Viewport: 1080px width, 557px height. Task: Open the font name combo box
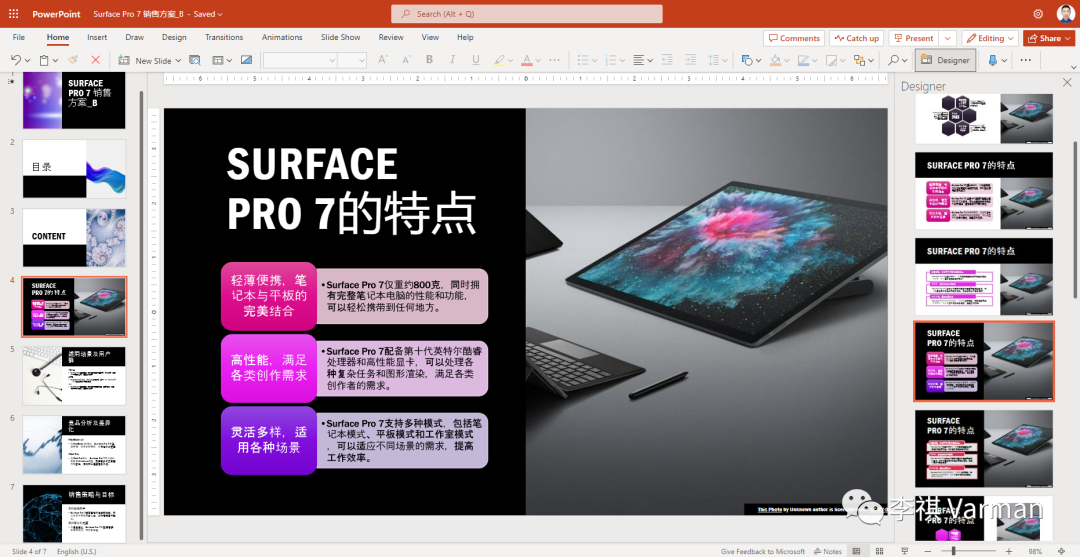coord(300,61)
